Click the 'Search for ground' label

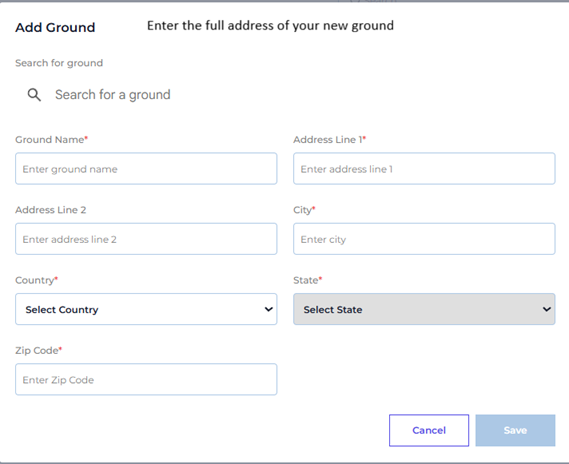coord(59,63)
